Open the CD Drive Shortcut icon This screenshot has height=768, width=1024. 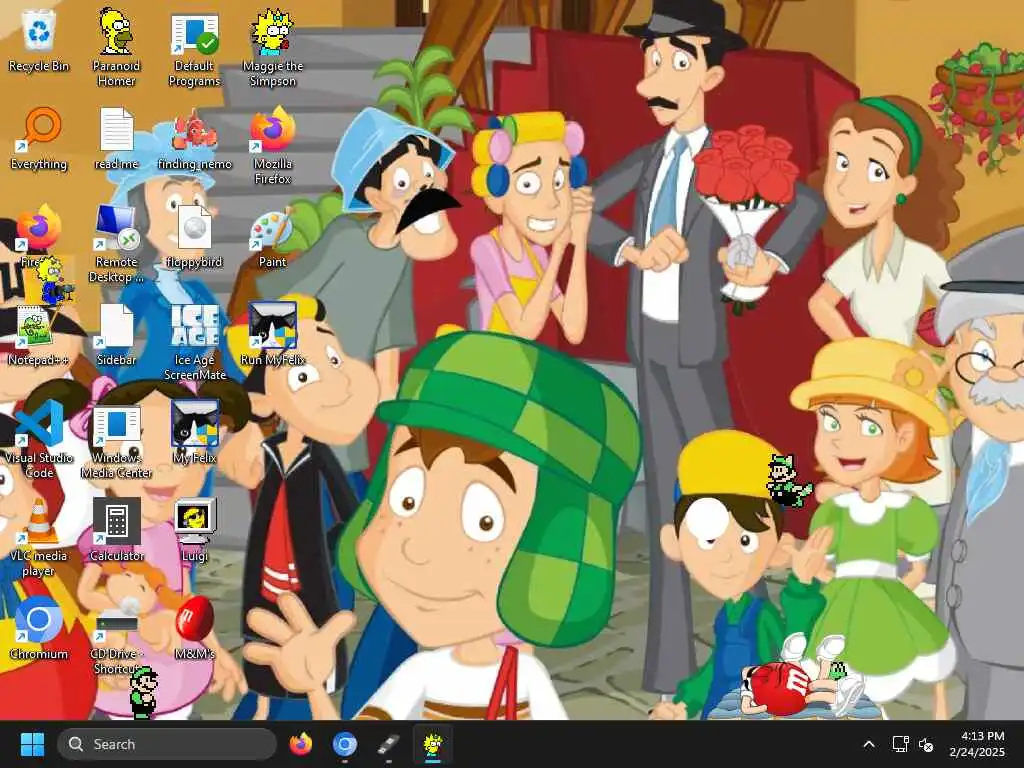click(116, 640)
